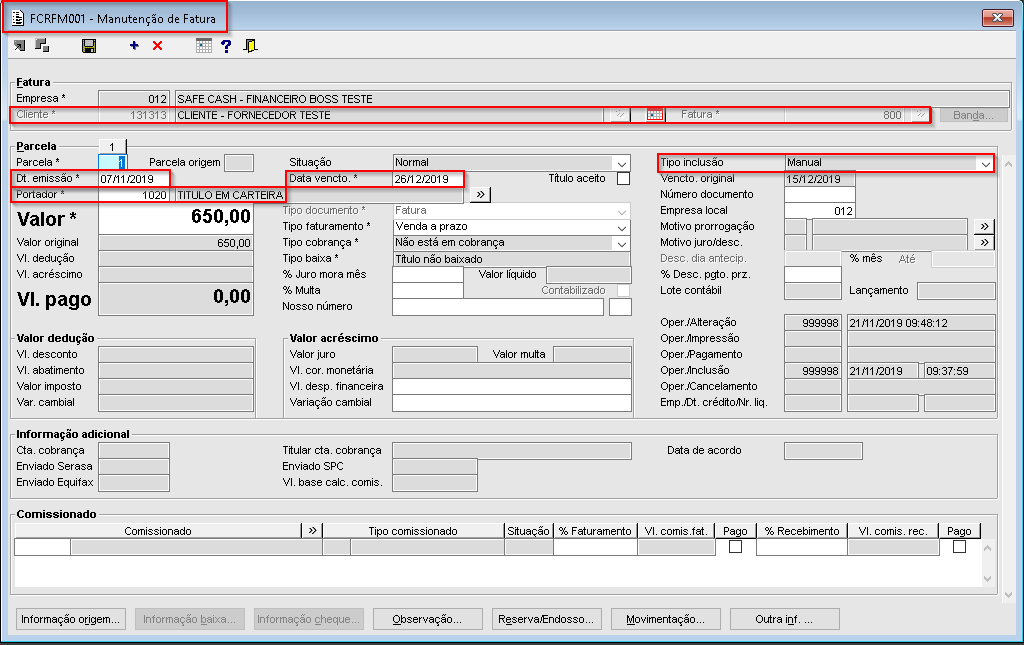Open lookup button right of Fatura 800
This screenshot has height=645, width=1024.
pyautogui.click(x=920, y=115)
